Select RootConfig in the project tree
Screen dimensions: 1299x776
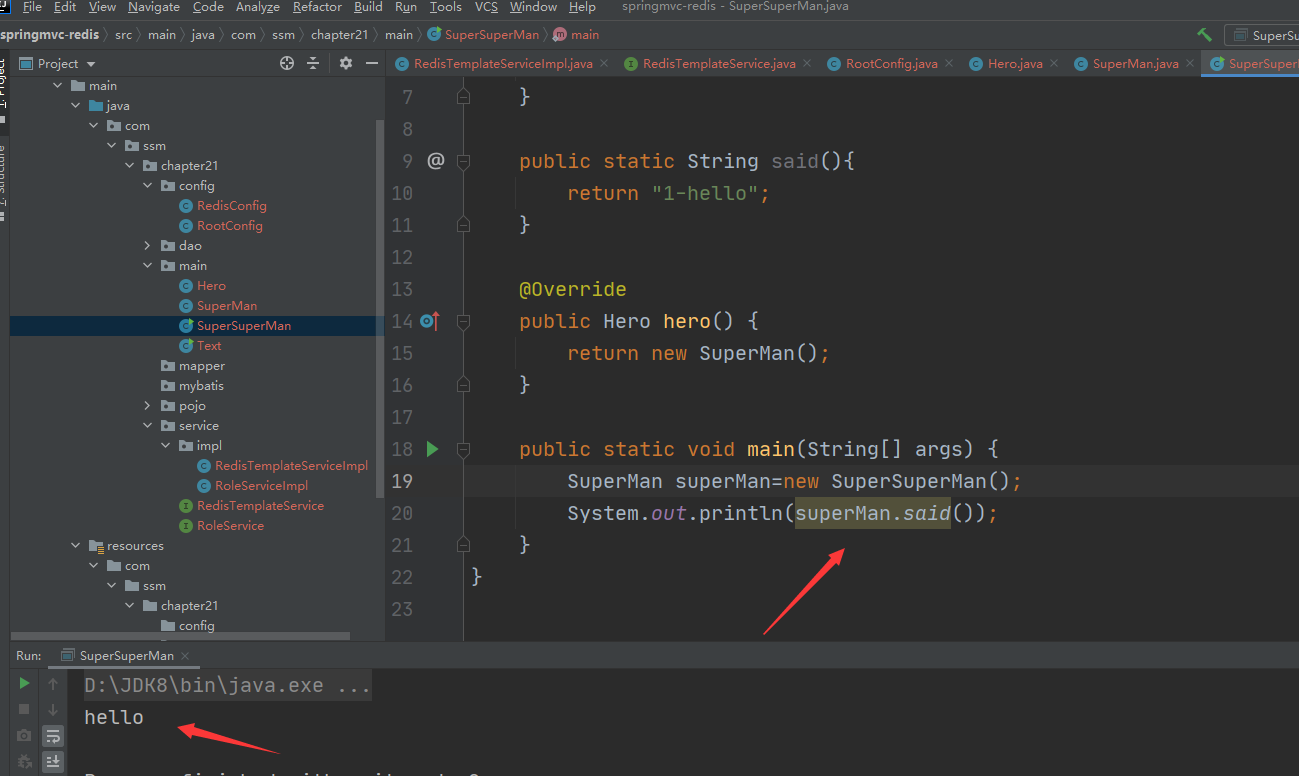pyautogui.click(x=229, y=226)
